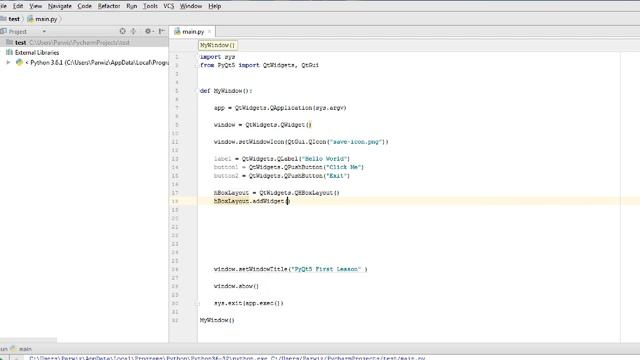The image size is (640, 360).
Task: Click the window.show() line
Action: pyautogui.click(x=236, y=286)
